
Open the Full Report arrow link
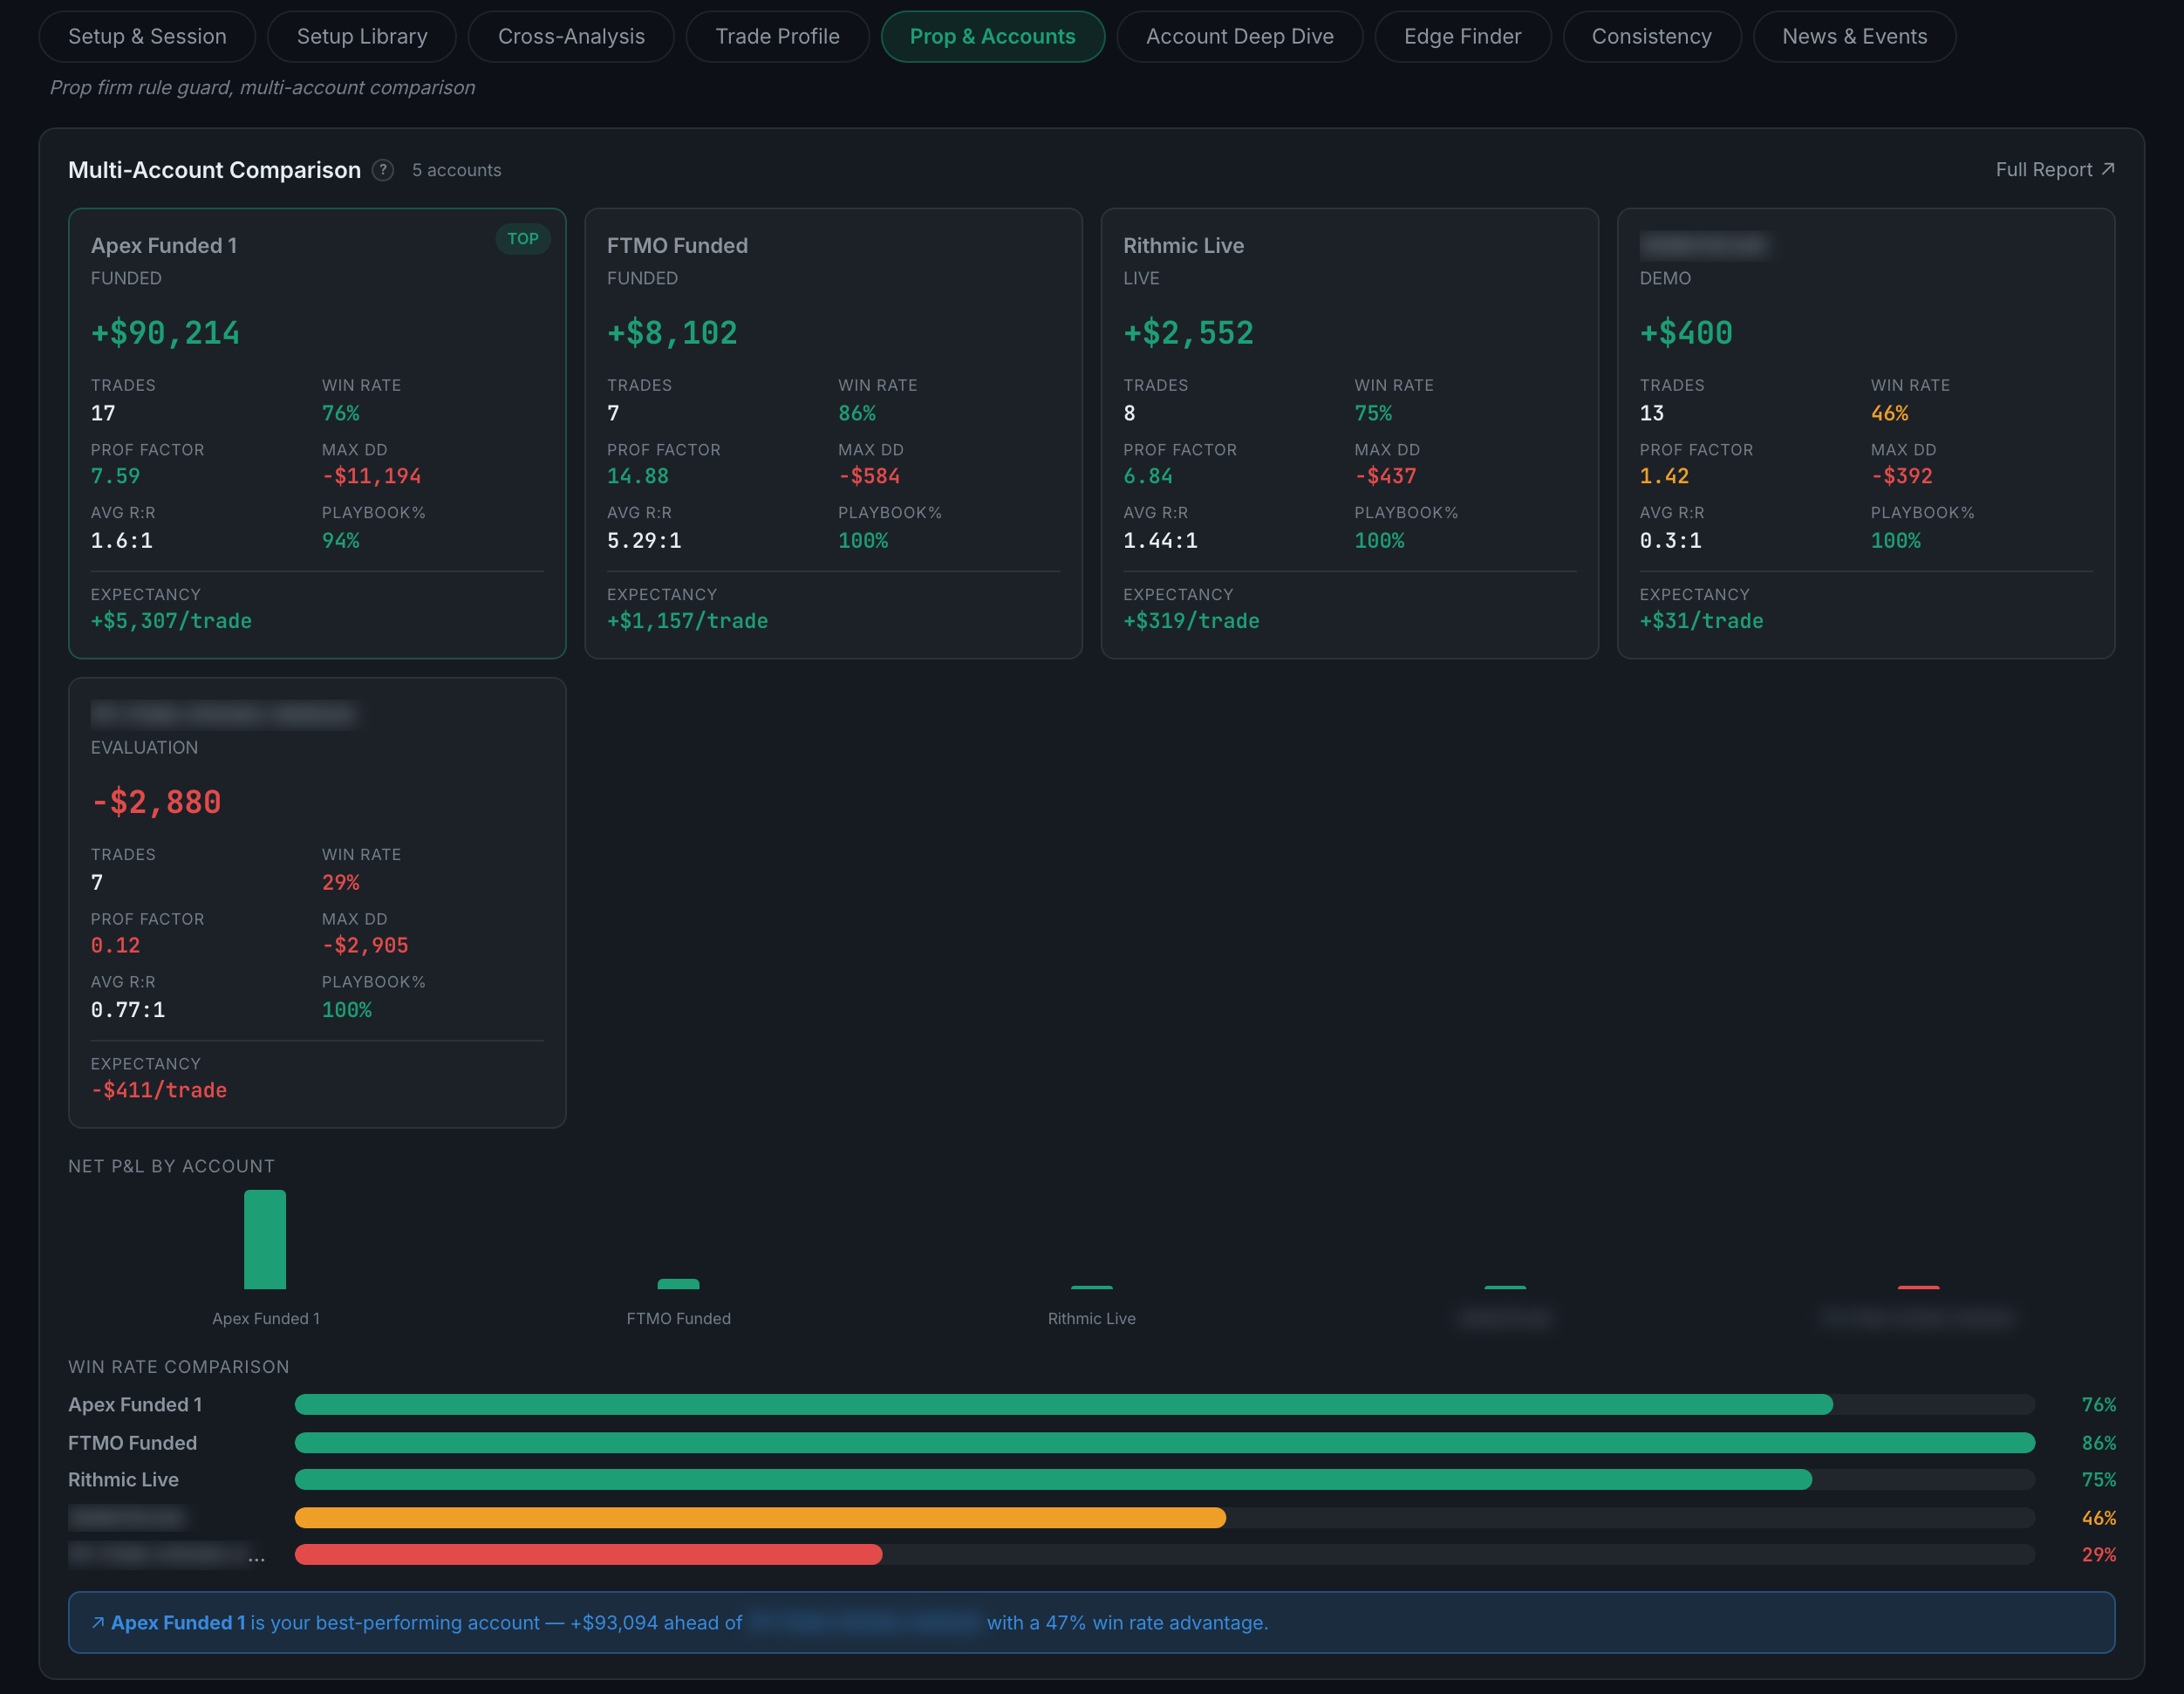[2054, 170]
